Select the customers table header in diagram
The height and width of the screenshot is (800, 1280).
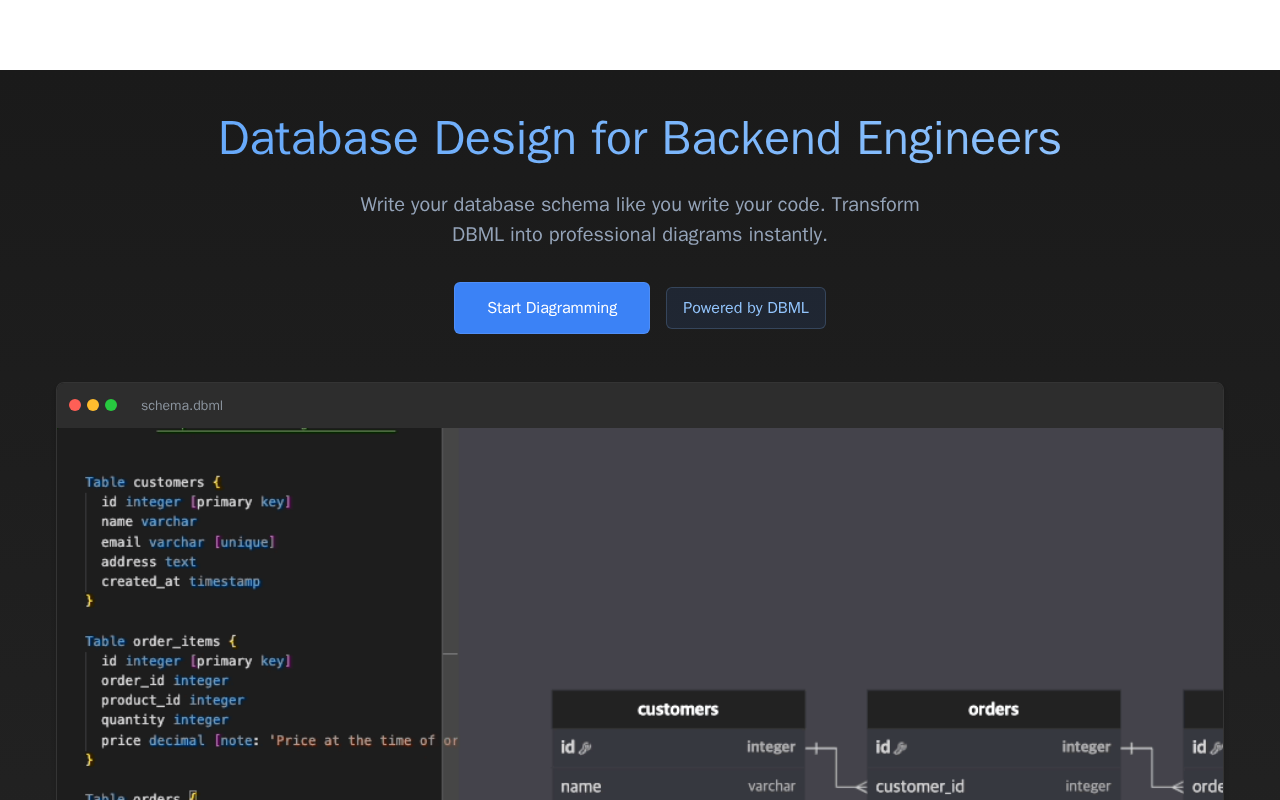[x=678, y=709]
